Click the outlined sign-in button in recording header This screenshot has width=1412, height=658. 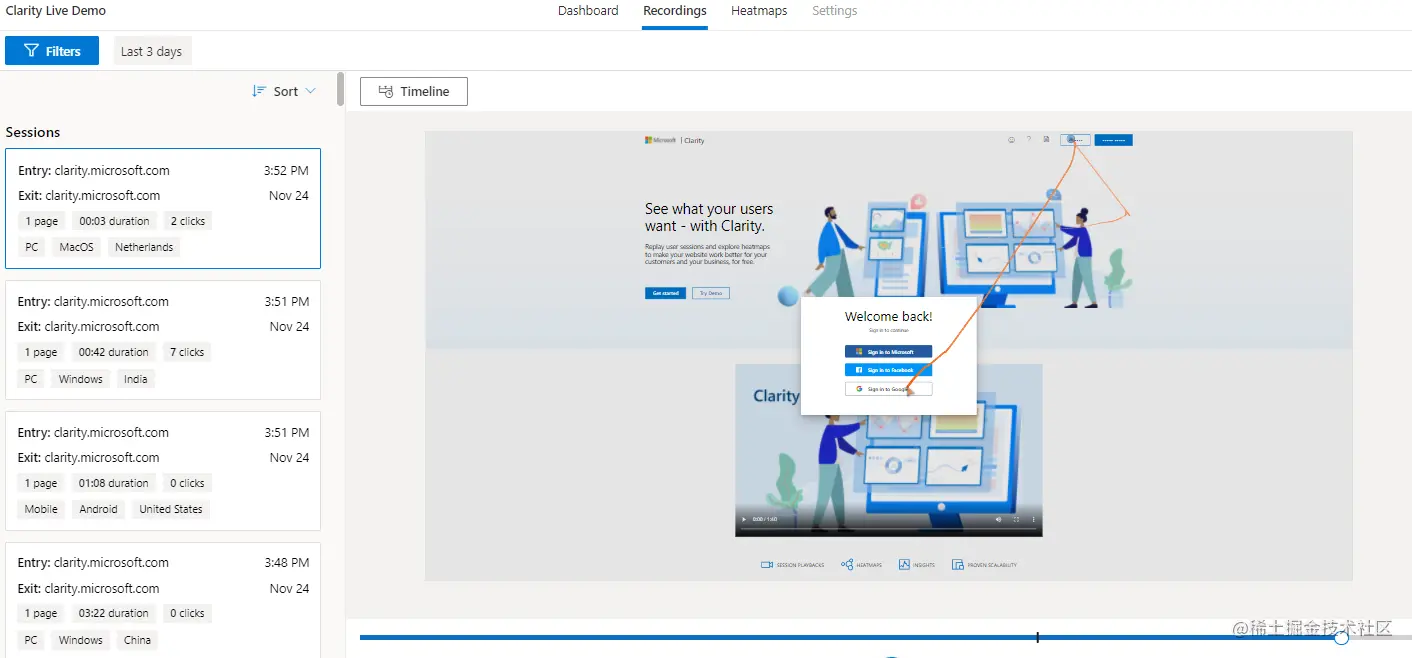[x=1075, y=140]
